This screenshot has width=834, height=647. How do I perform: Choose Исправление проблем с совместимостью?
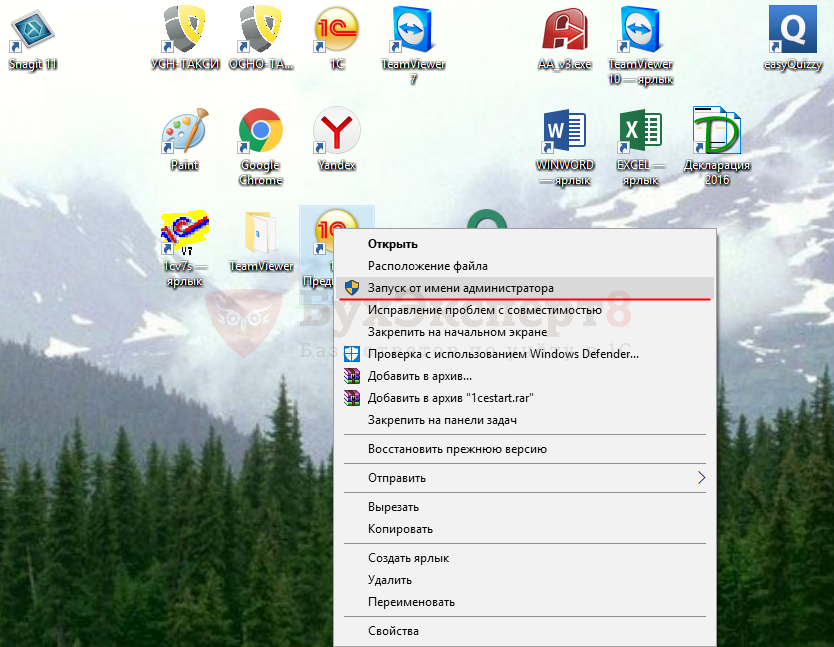[524, 310]
